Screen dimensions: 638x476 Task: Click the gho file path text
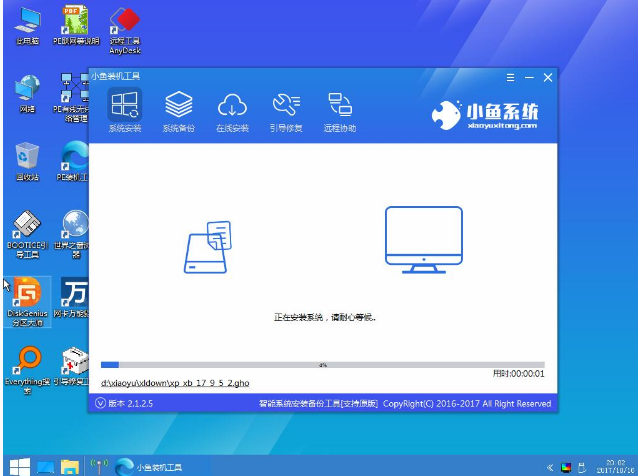[x=175, y=383]
